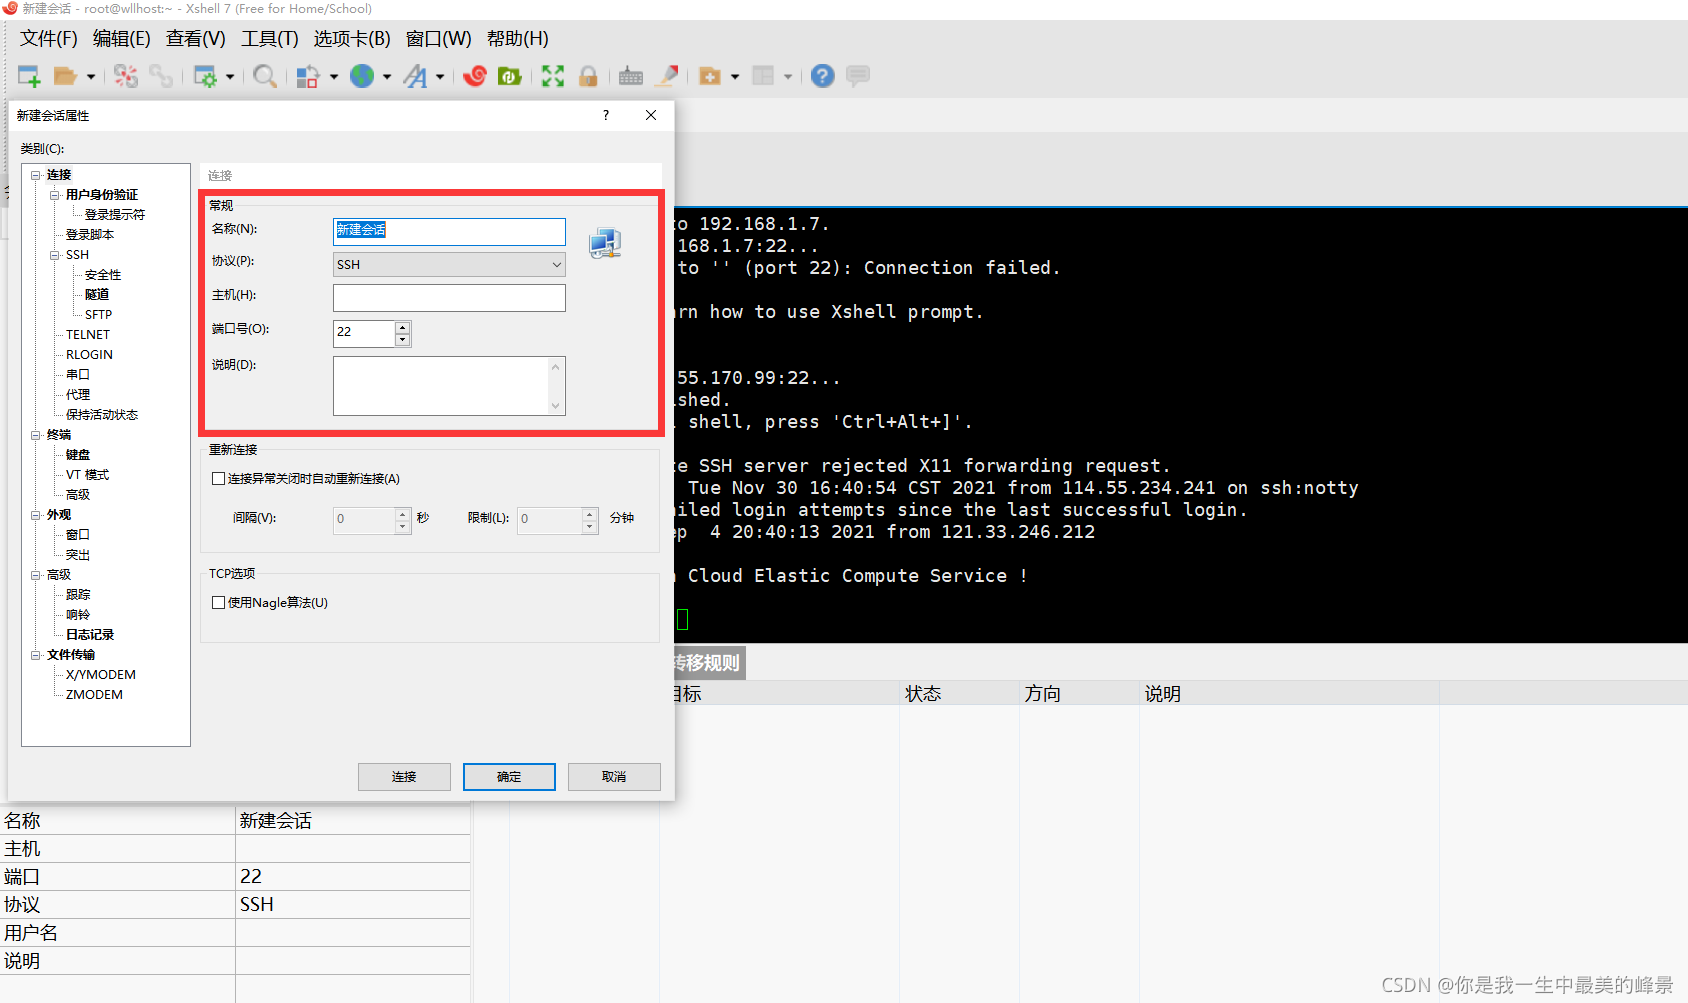Click the folder with plus toolbar icon

(710, 76)
